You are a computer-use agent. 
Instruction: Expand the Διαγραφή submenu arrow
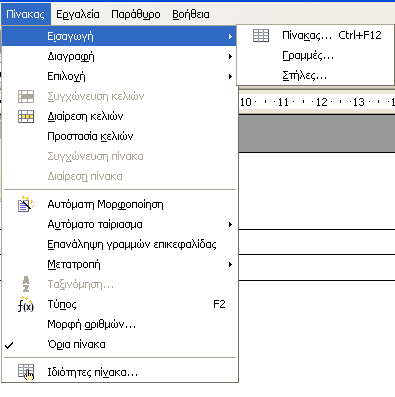(230, 57)
